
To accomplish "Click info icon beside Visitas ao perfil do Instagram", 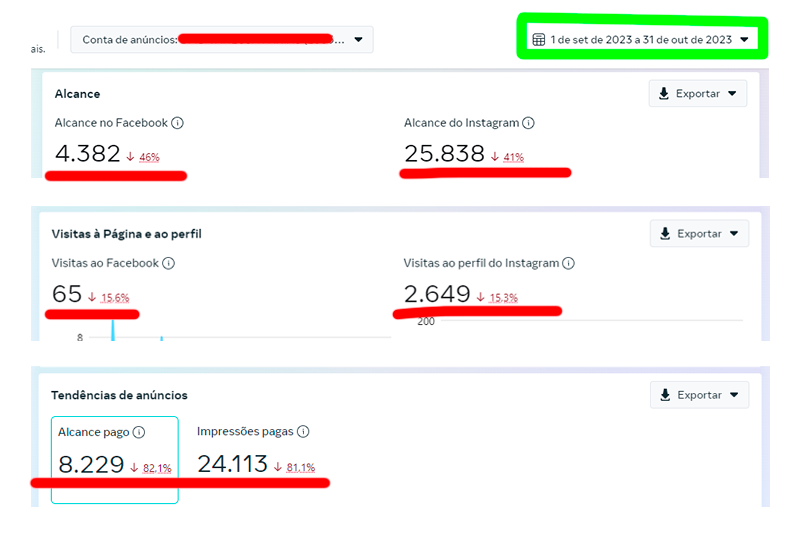I will pyautogui.click(x=568, y=263).
